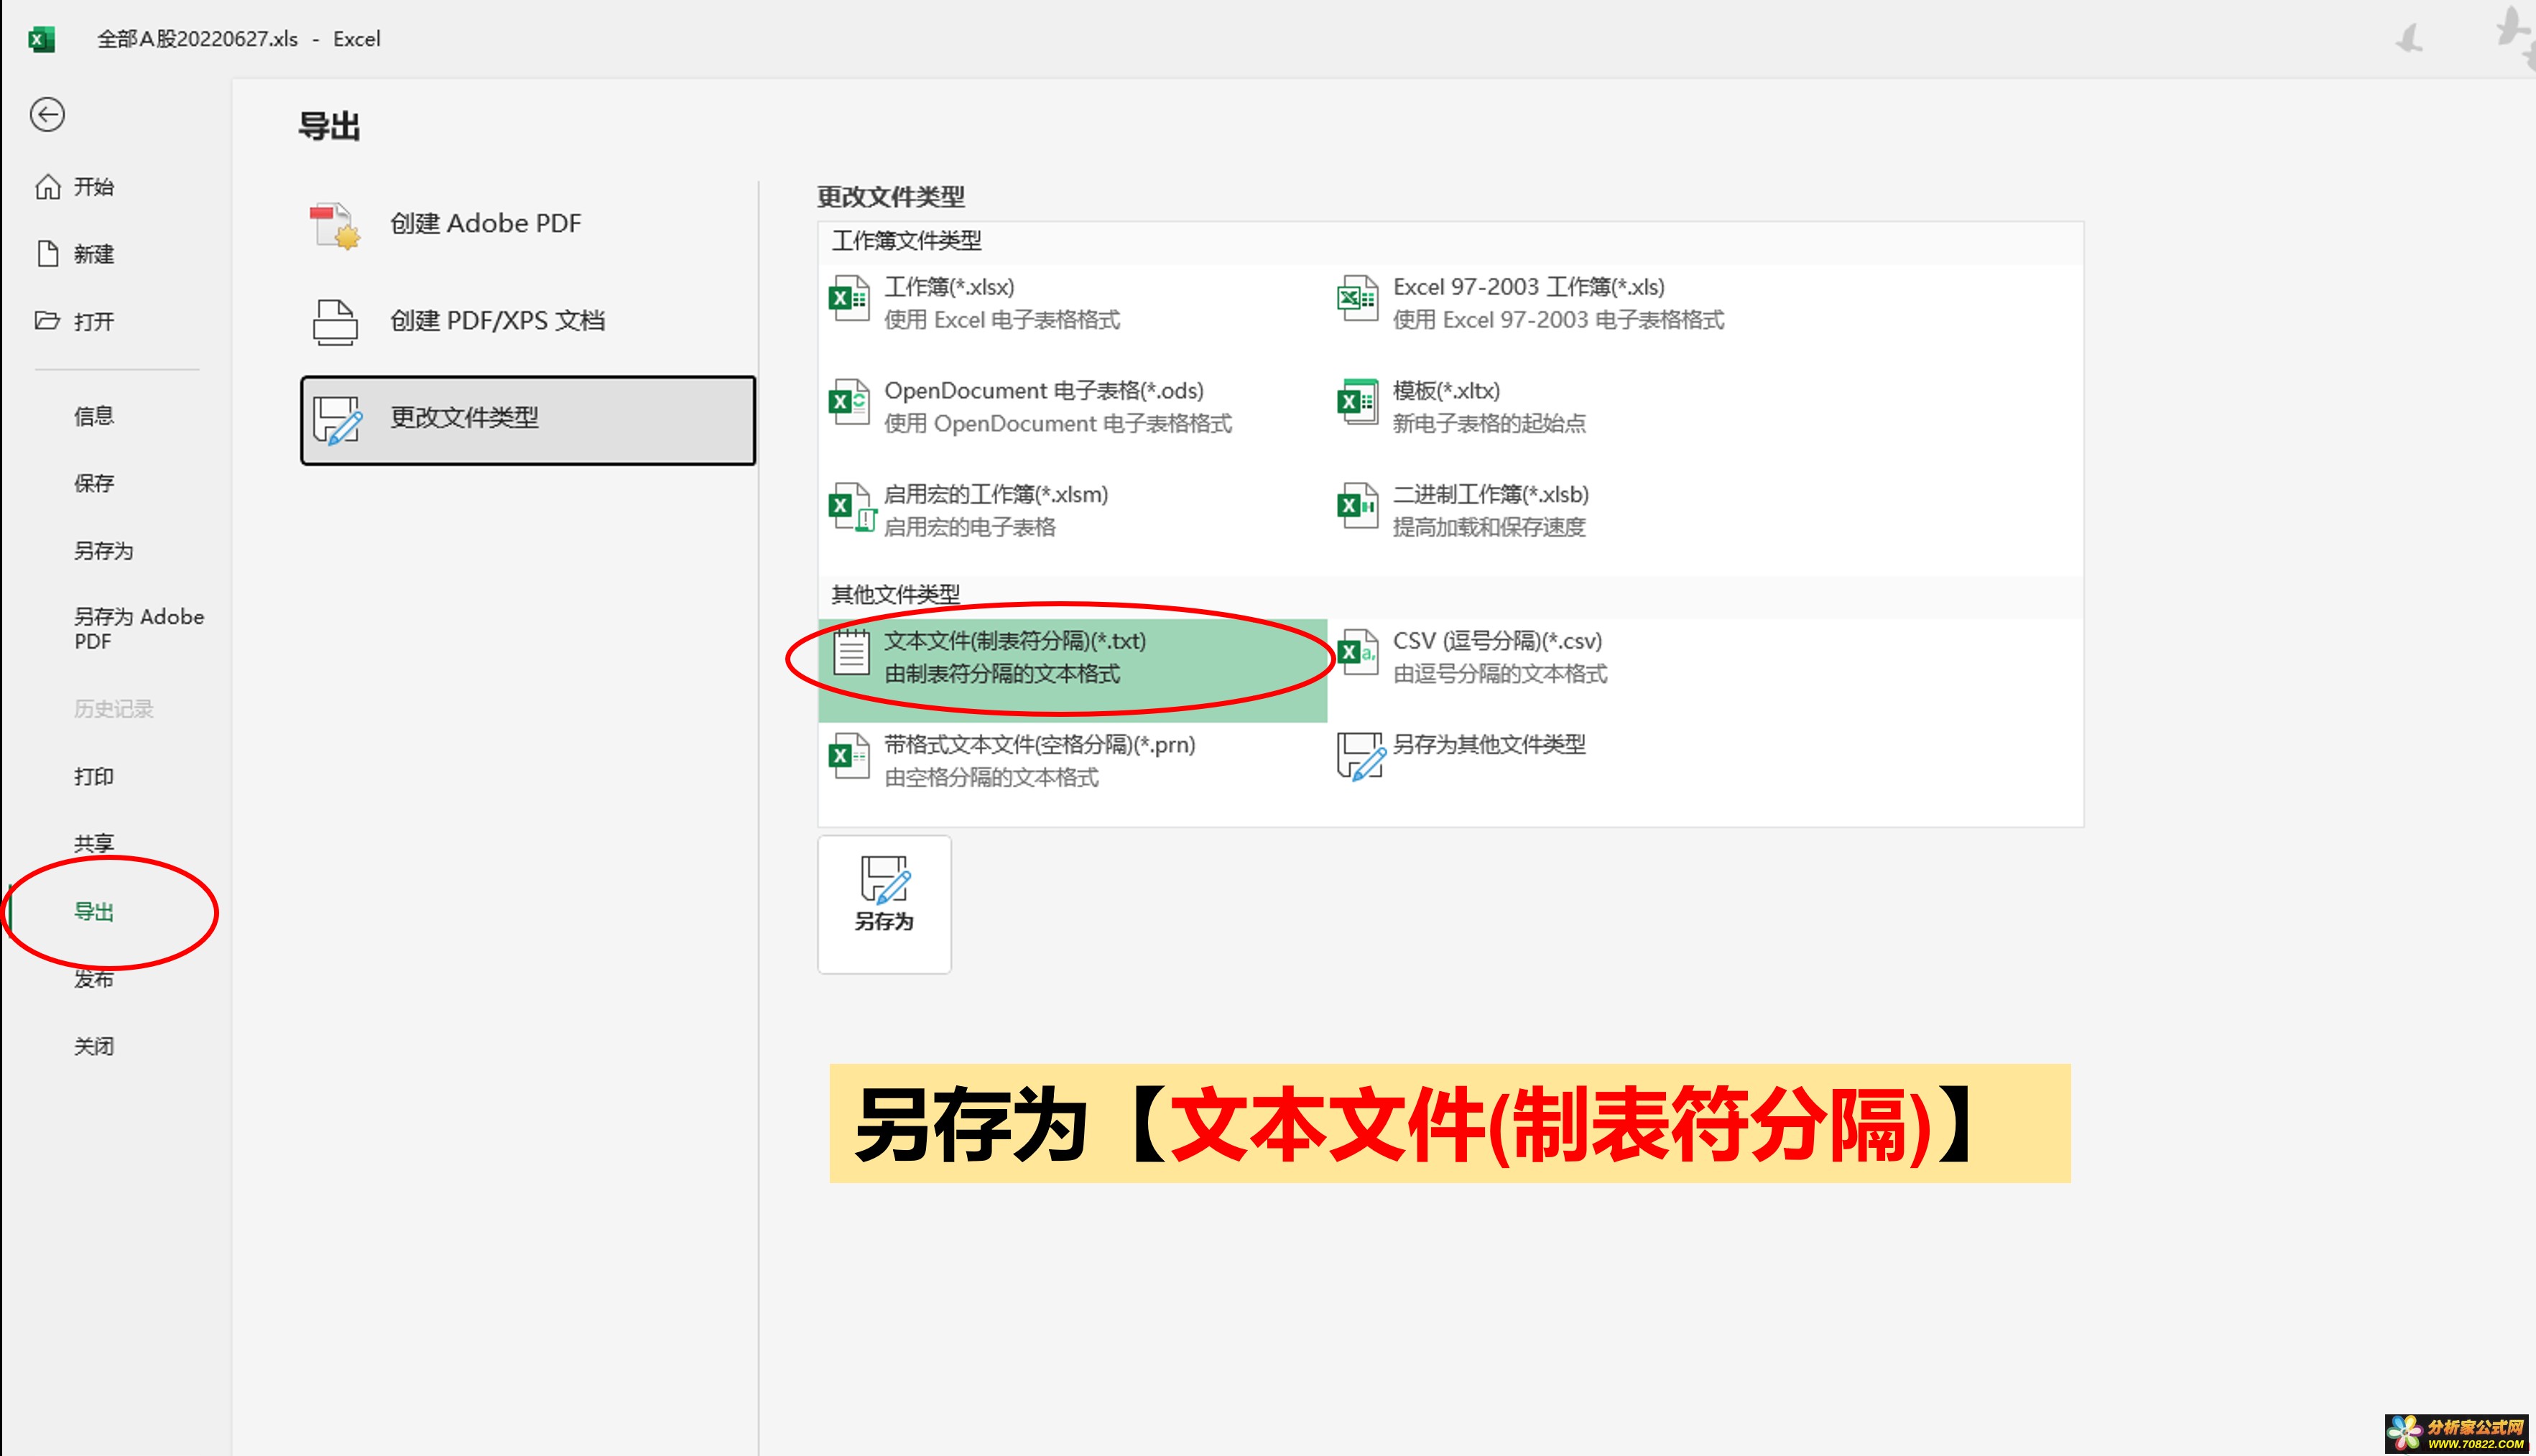The width and height of the screenshot is (2536, 1456).
Task: Click the CSV (逗号分隔) file icon
Action: click(x=1357, y=653)
